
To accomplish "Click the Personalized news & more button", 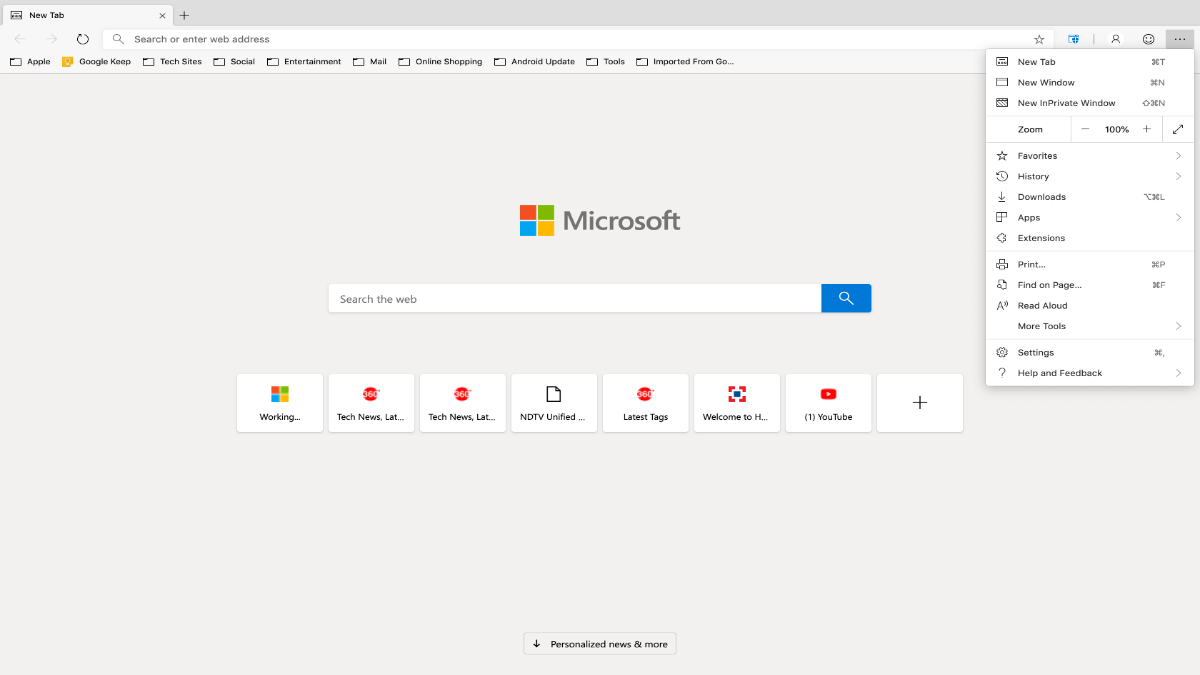I will click(599, 643).
